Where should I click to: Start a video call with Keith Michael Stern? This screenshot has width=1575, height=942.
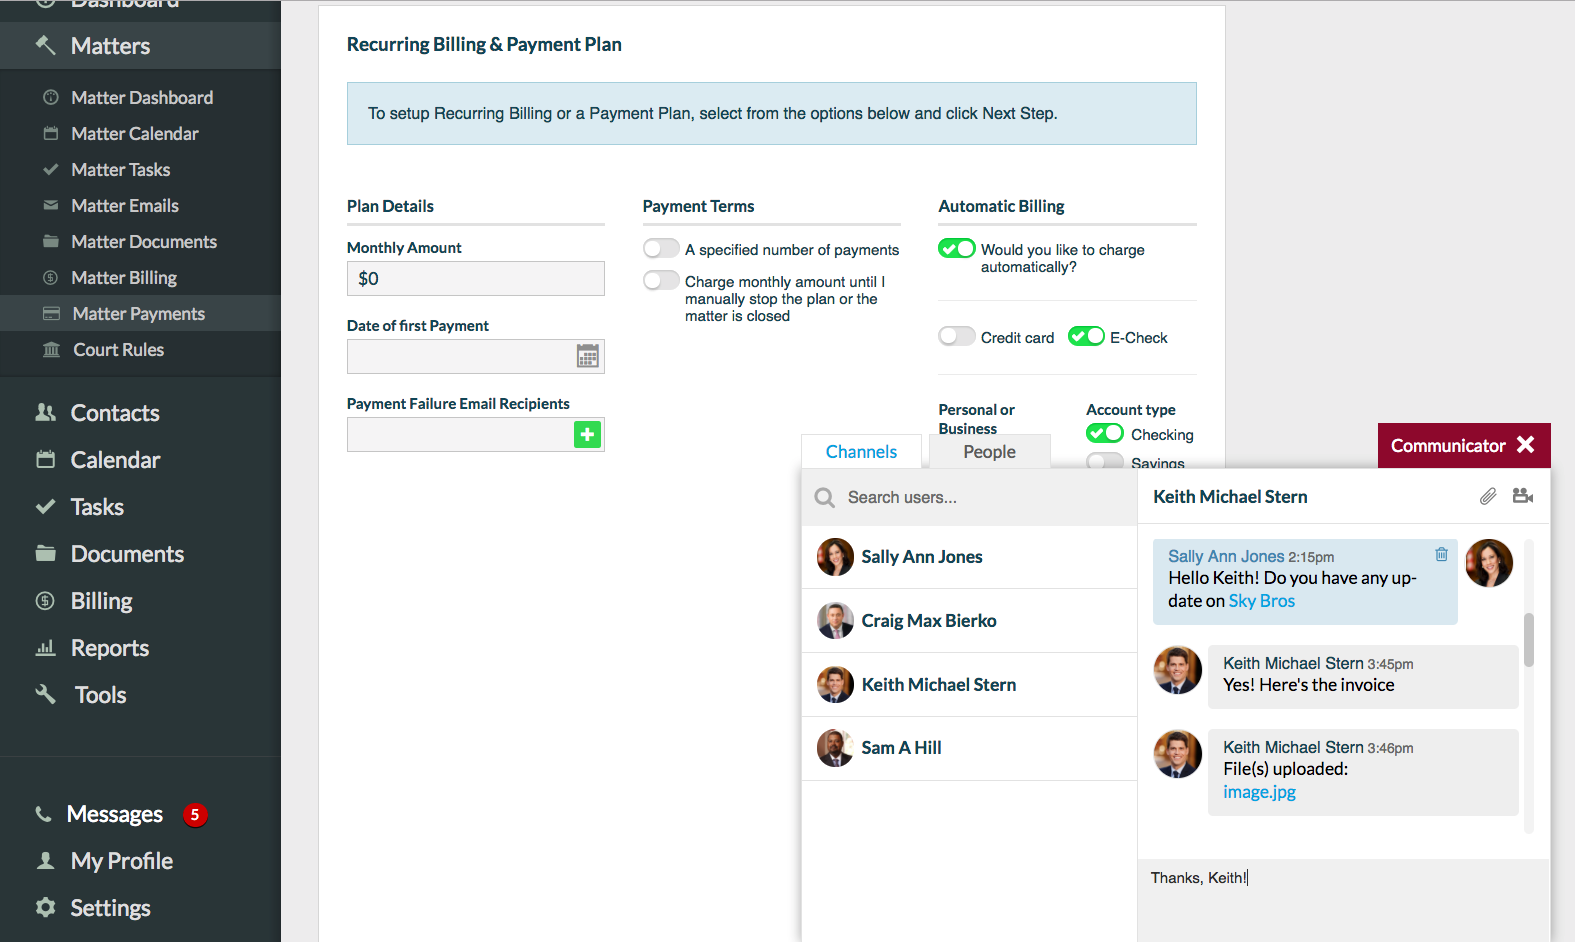click(x=1523, y=496)
